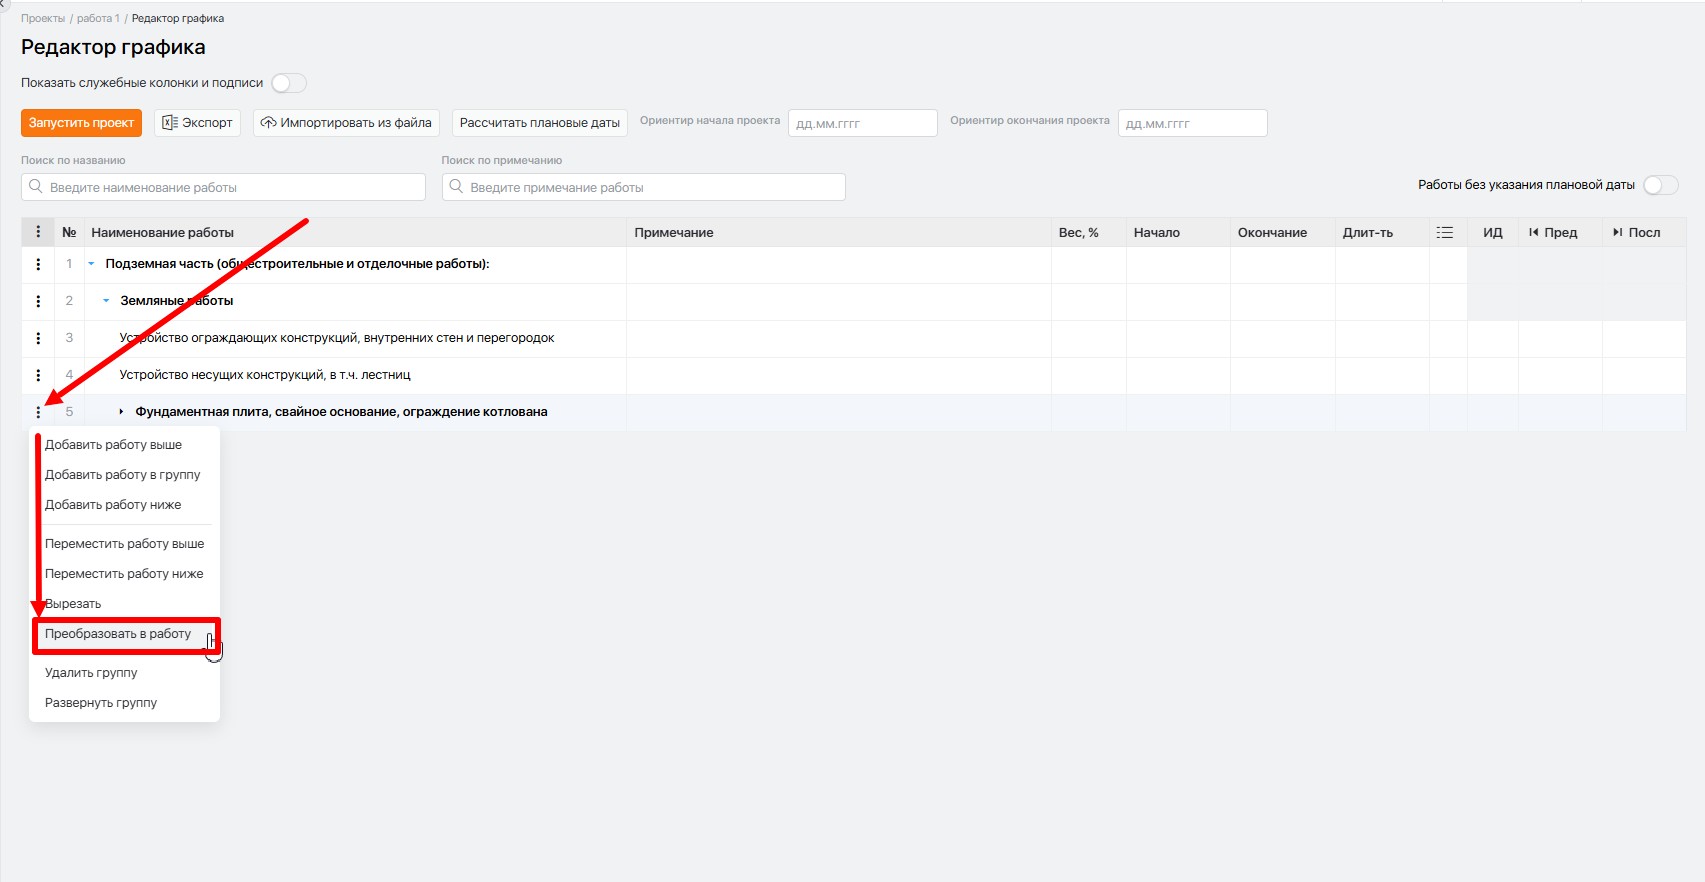
Task: Enable Работы без указания плановой даты toggle
Action: 1661,185
